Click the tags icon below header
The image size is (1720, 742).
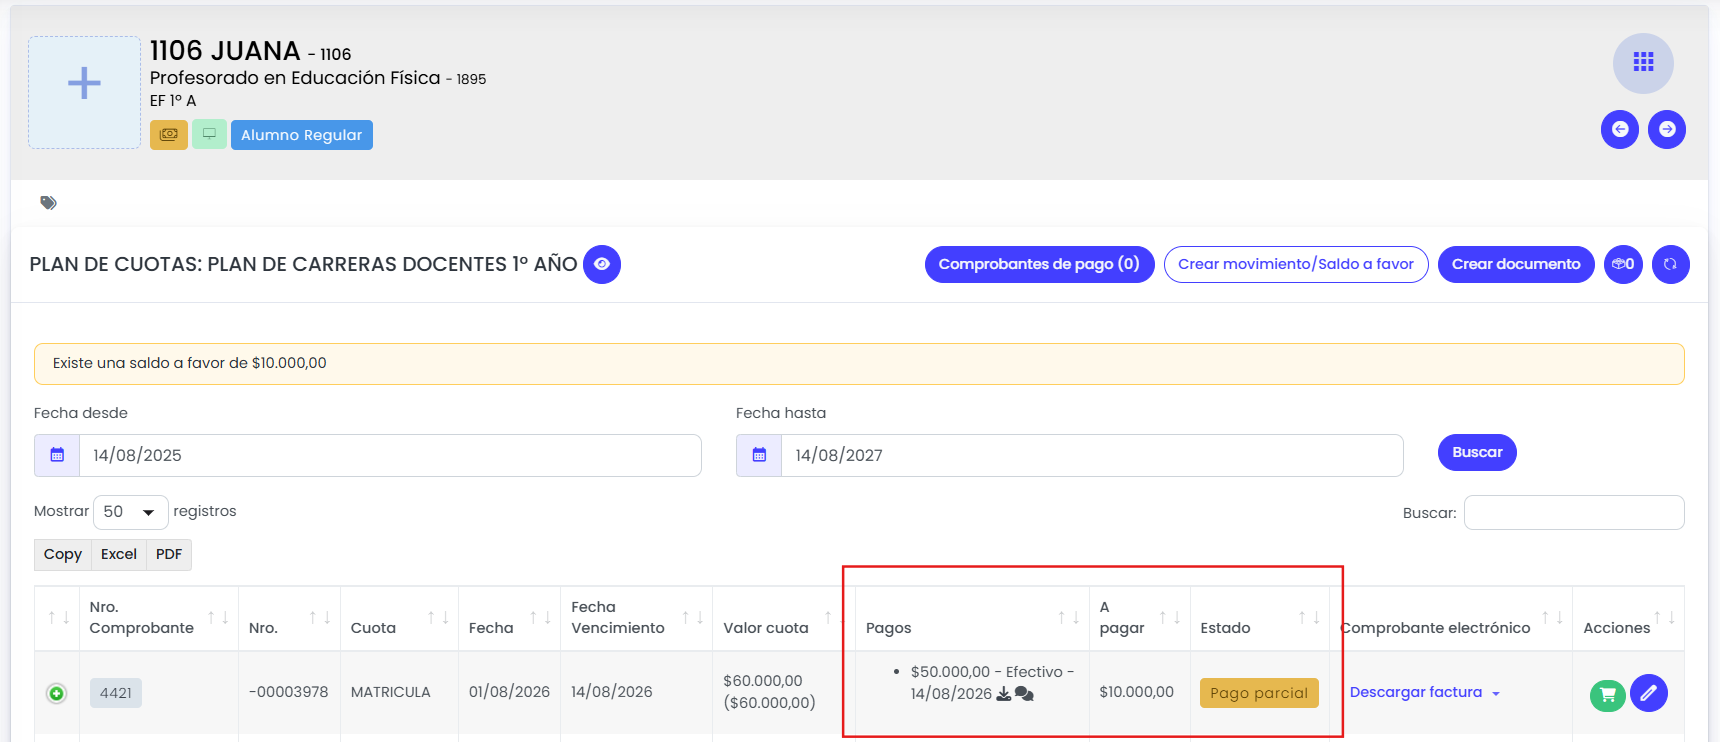pos(48,203)
